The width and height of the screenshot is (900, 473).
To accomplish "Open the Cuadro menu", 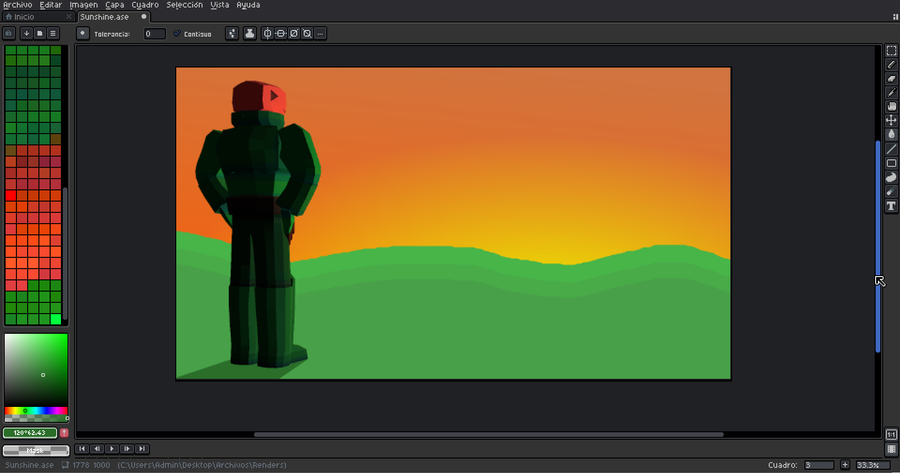I will click(145, 5).
